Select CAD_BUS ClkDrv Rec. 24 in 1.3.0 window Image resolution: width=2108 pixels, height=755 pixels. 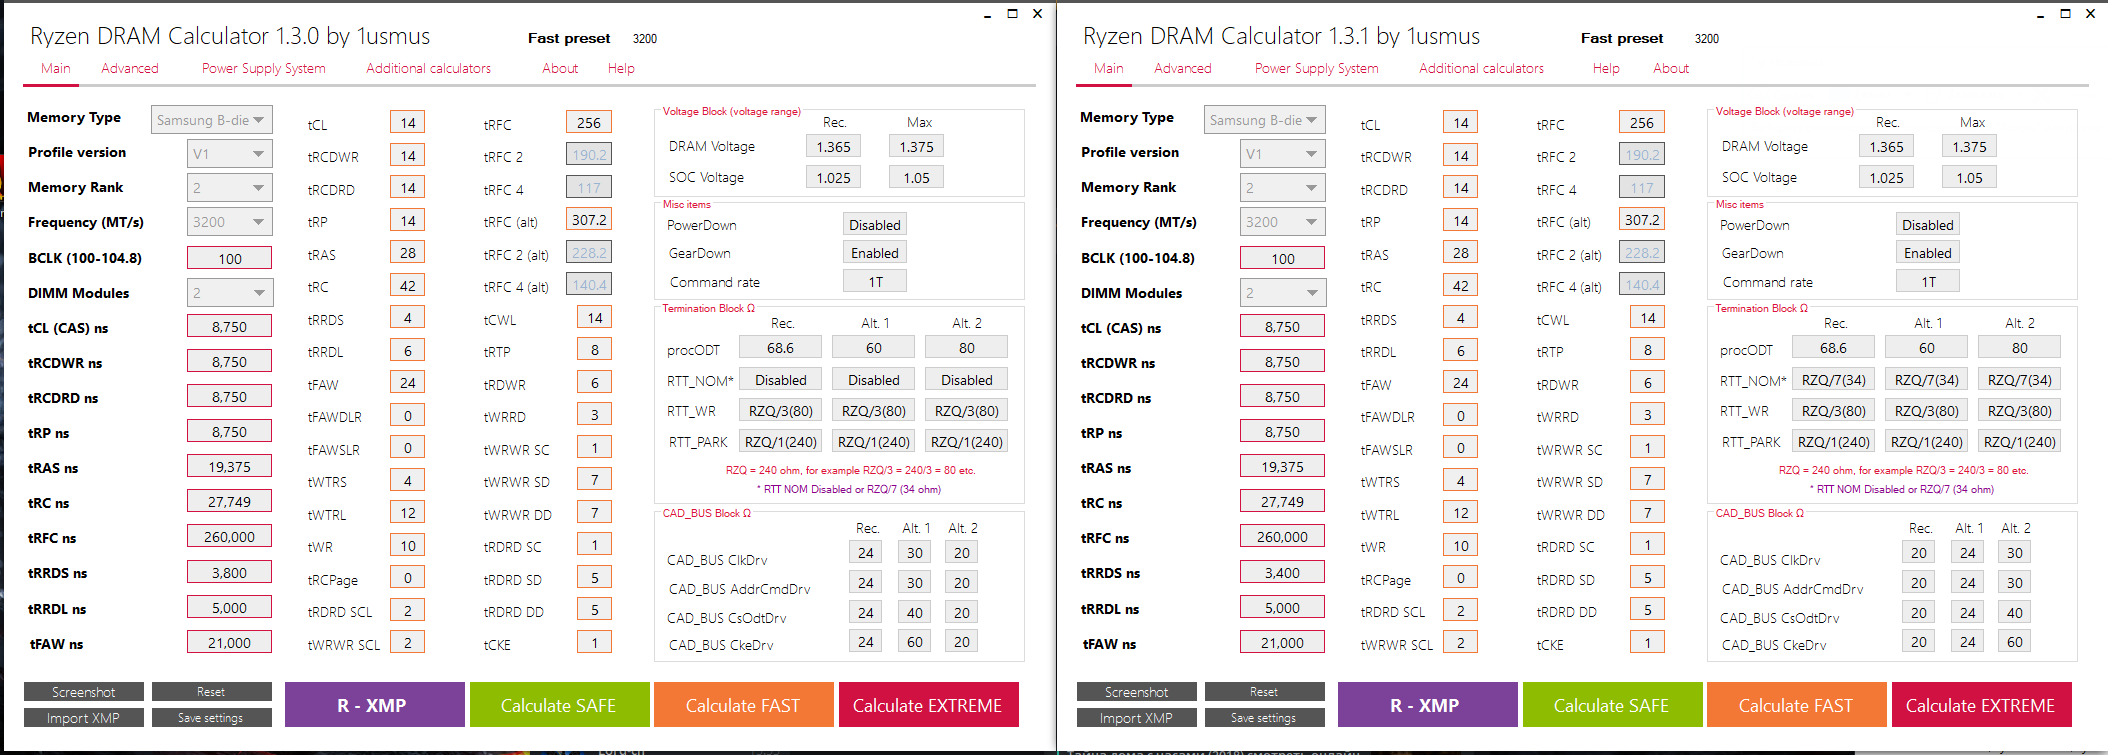(x=866, y=553)
